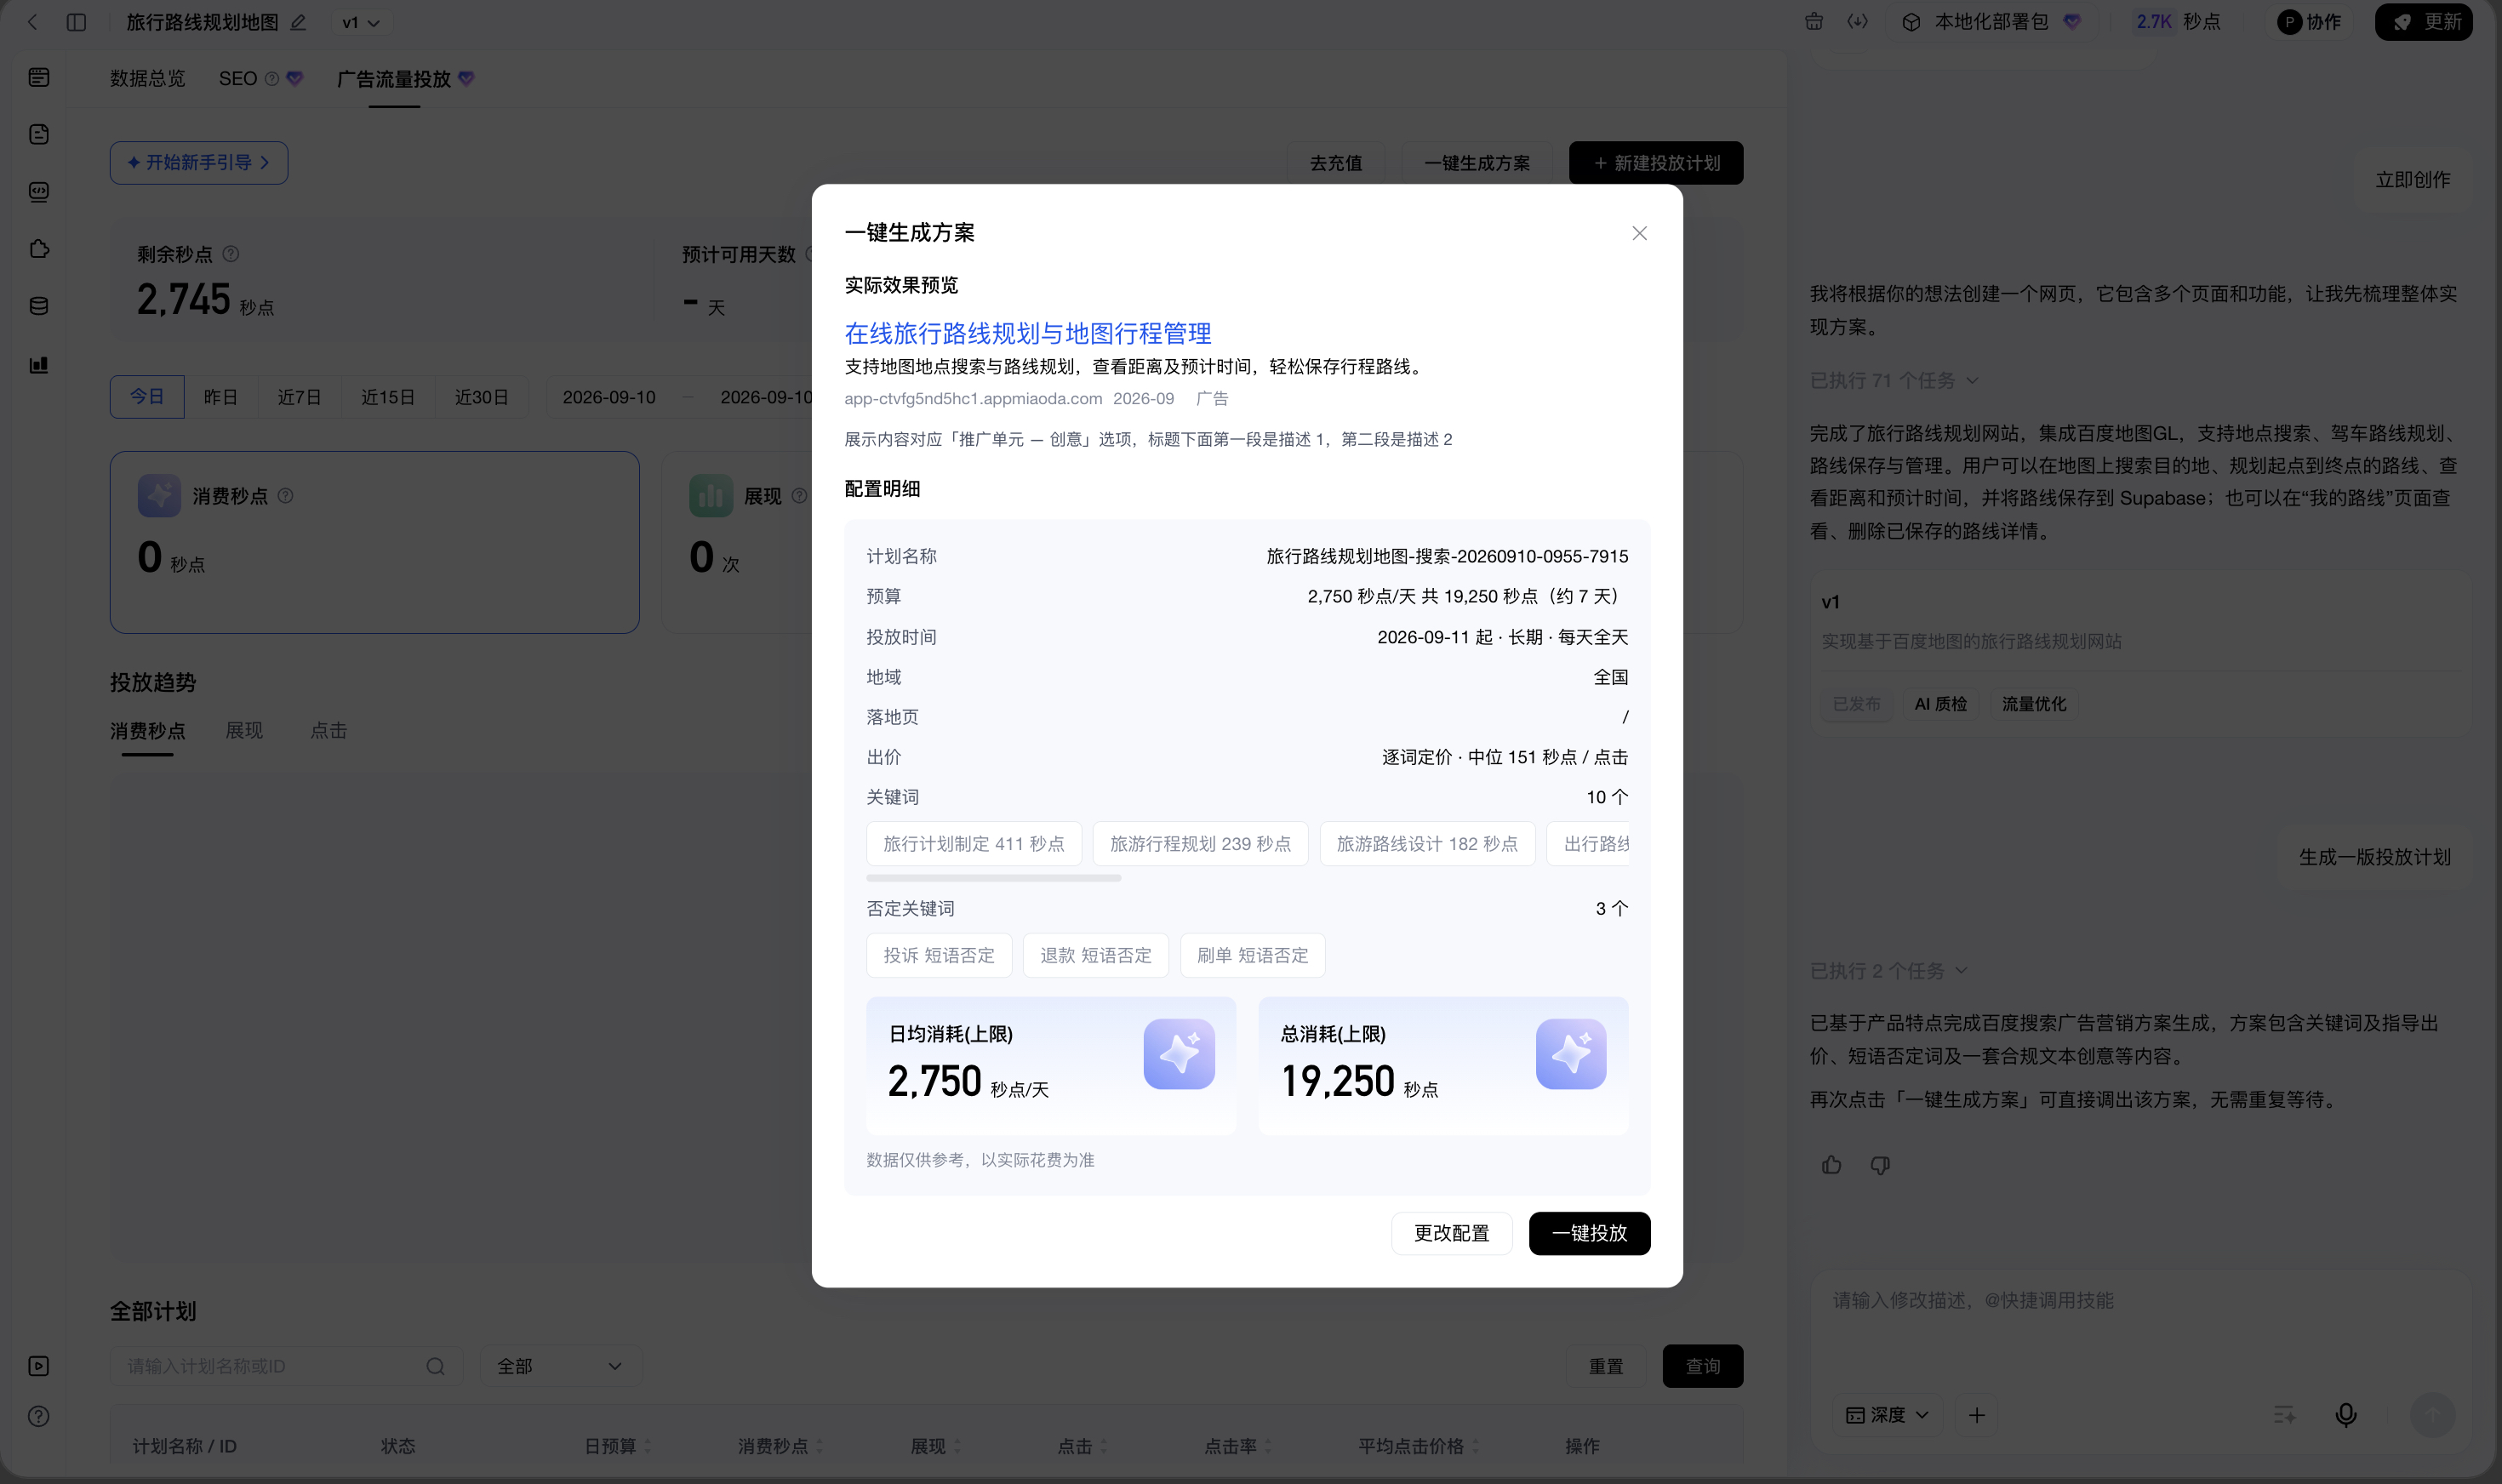Toggle the sidebar panel icon
Image resolution: width=2502 pixels, height=1484 pixels.
point(76,22)
